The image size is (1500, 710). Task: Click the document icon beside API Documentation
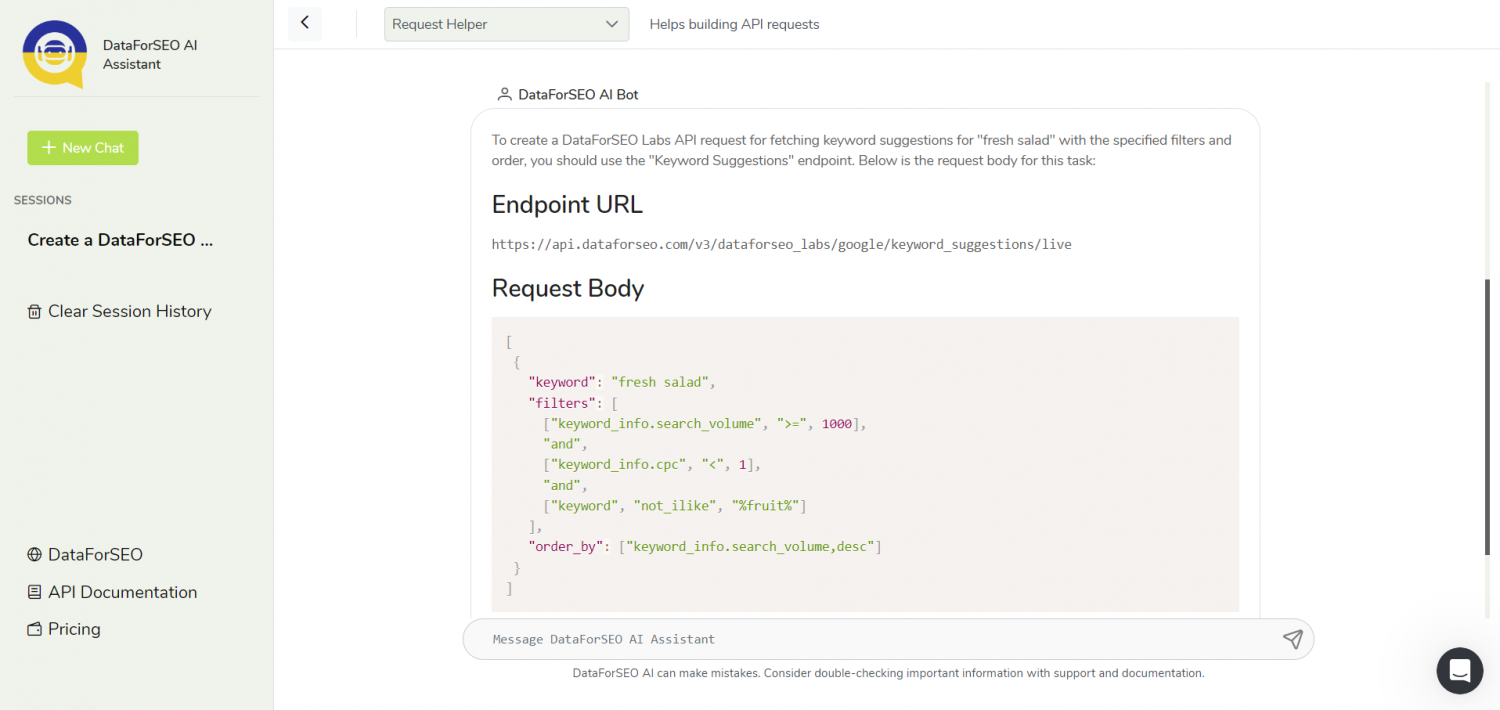coord(34,592)
